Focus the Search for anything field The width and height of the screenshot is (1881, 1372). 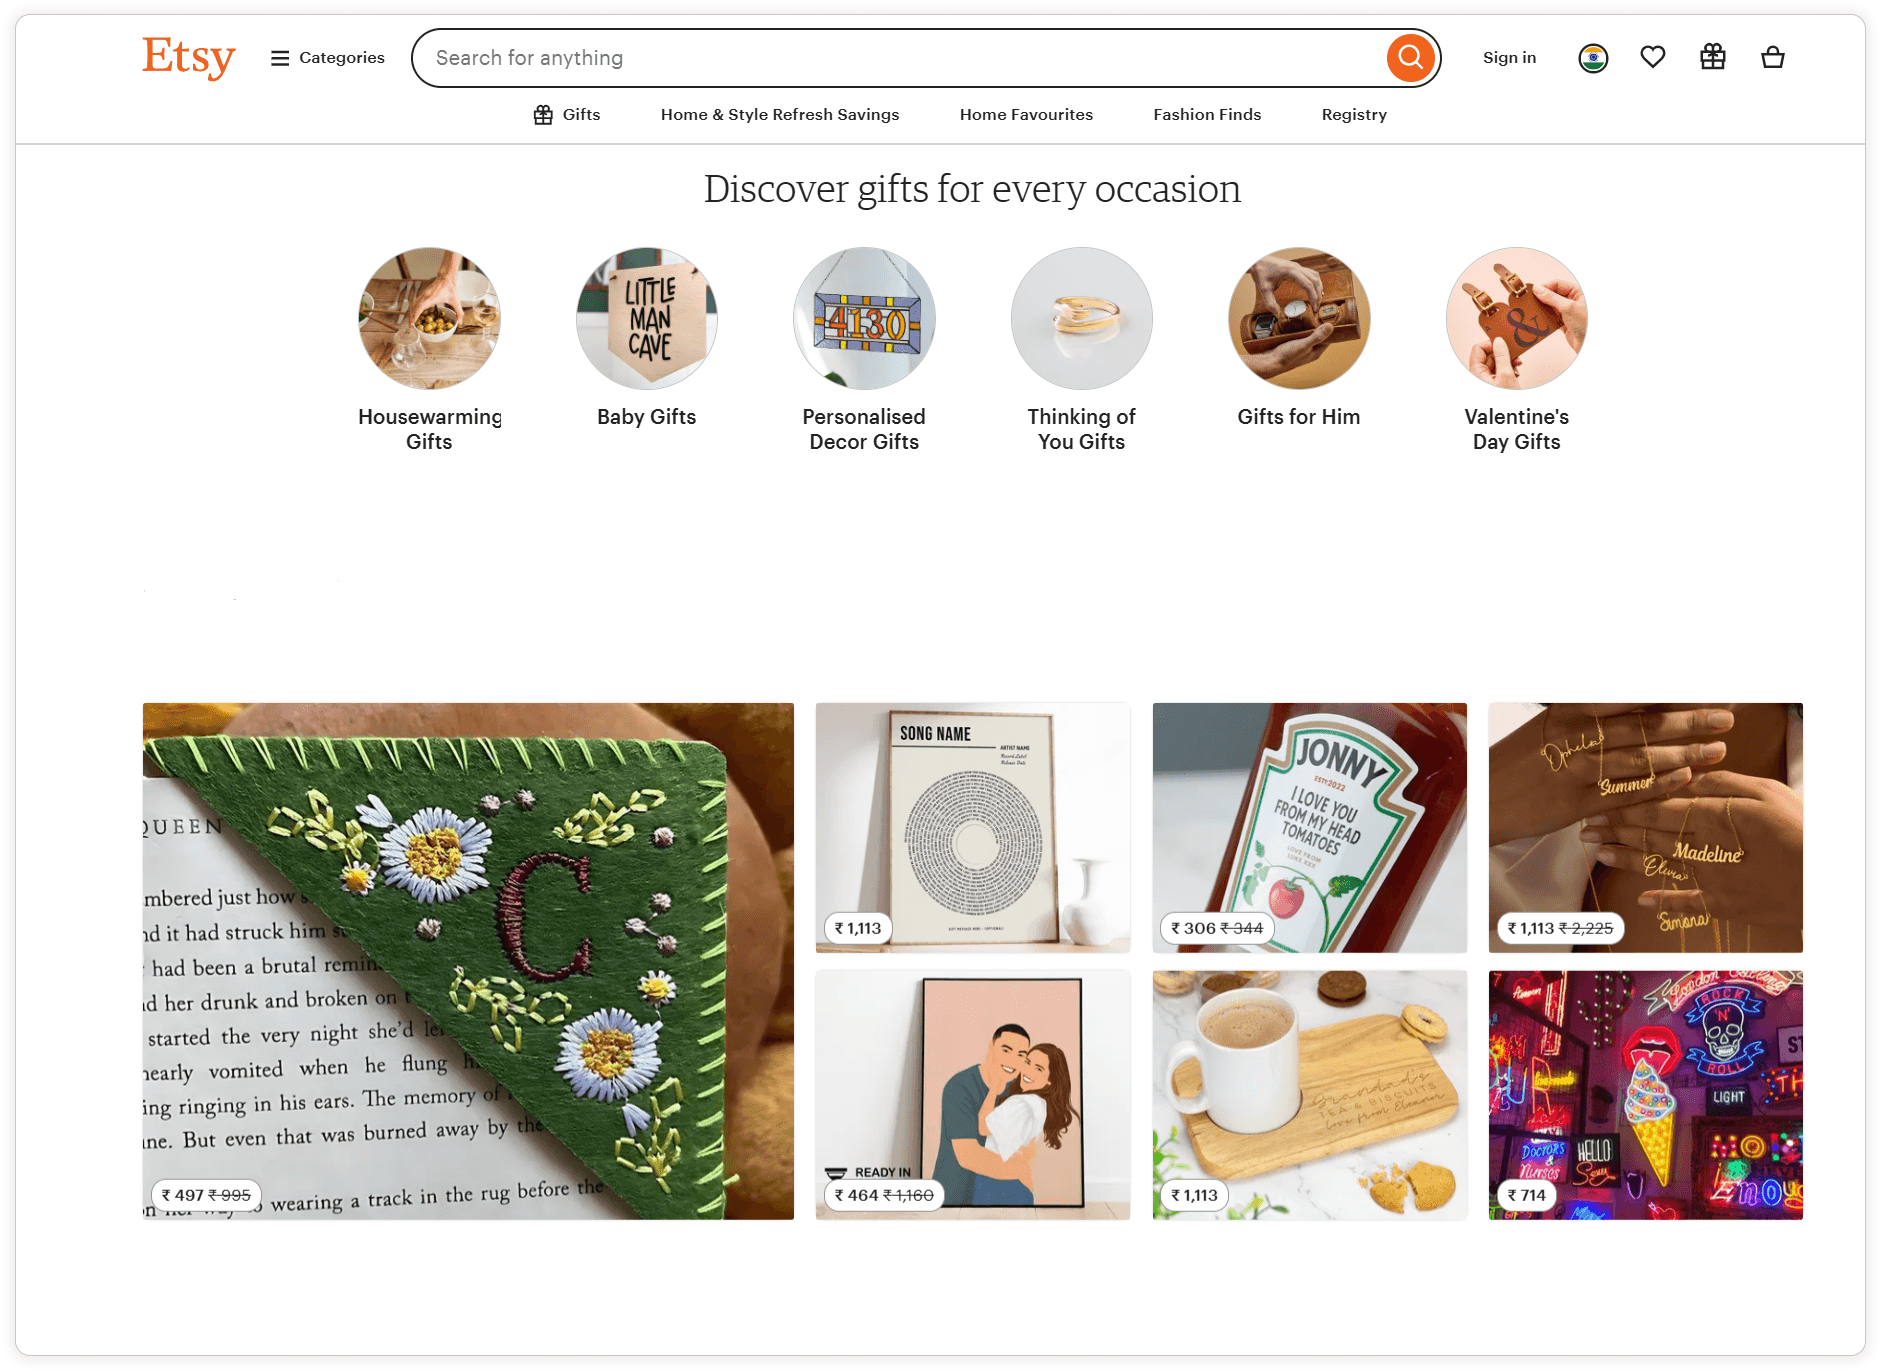coord(900,58)
